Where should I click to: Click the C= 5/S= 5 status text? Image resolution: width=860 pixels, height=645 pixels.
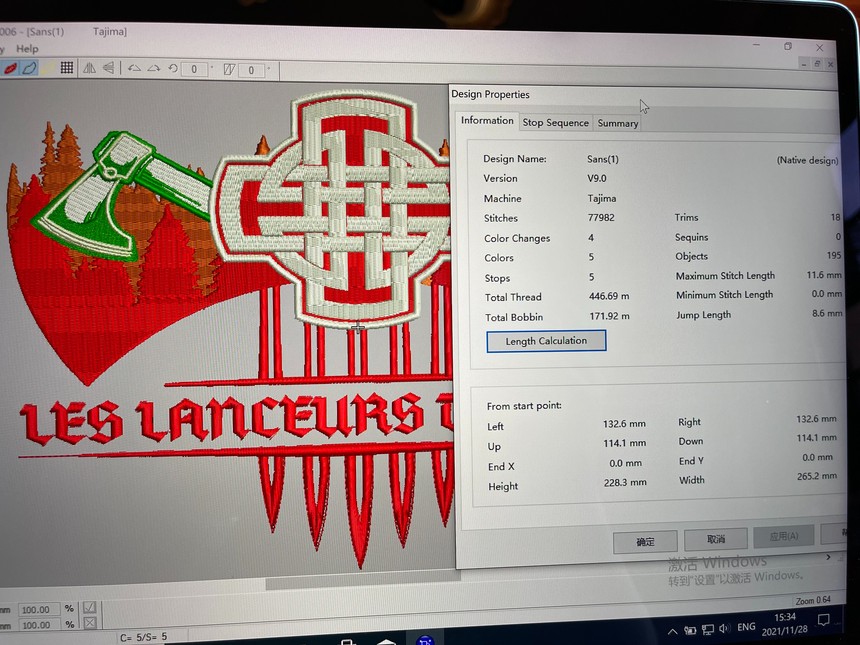[144, 637]
